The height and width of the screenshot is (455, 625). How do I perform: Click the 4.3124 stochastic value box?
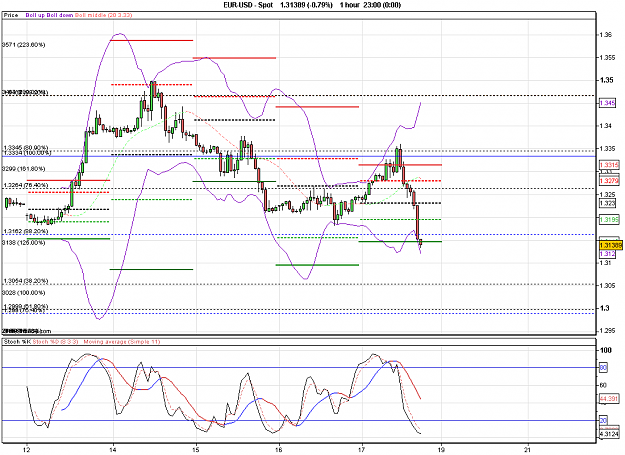click(609, 434)
